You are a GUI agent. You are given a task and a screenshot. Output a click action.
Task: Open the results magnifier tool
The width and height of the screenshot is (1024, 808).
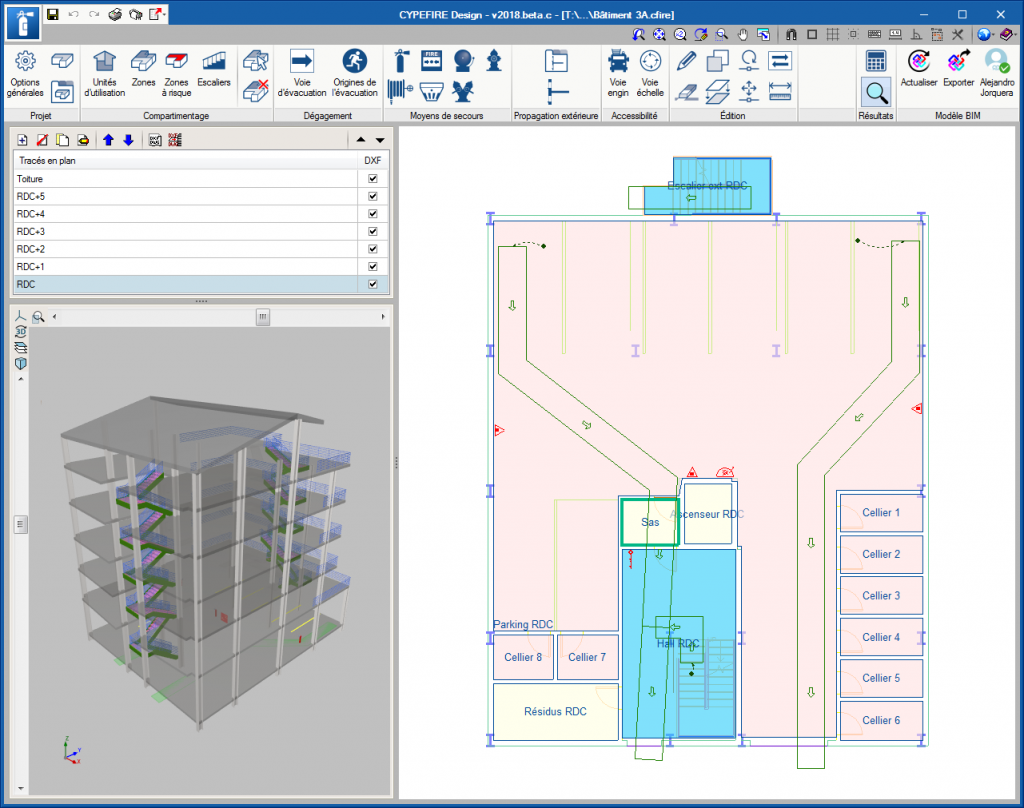pyautogui.click(x=876, y=93)
